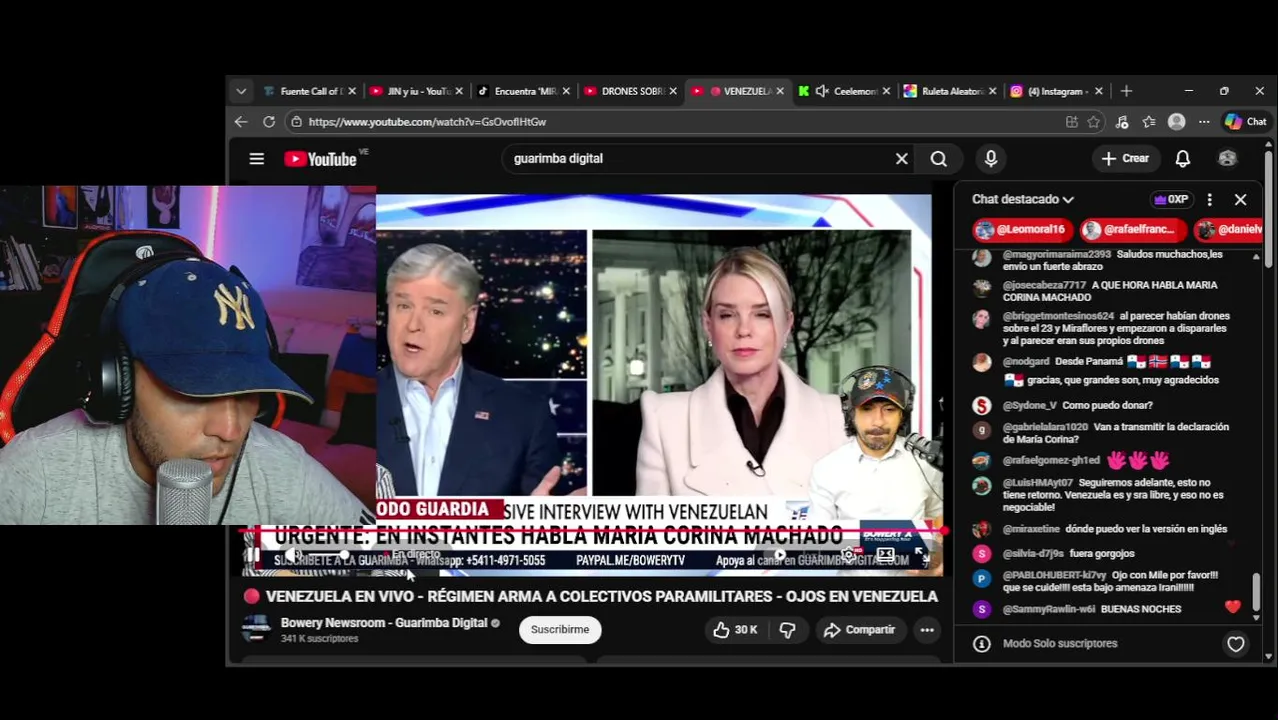The height and width of the screenshot is (720, 1278).
Task: Reload the page with refresh icon
Action: 269,122
